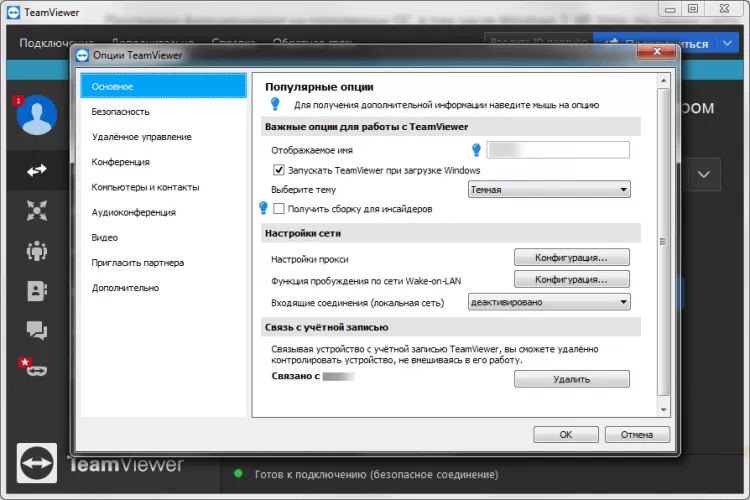Image resolution: width=750 pixels, height=500 pixels.
Task: Select the remote control arrows sidebar icon
Action: coord(37,170)
